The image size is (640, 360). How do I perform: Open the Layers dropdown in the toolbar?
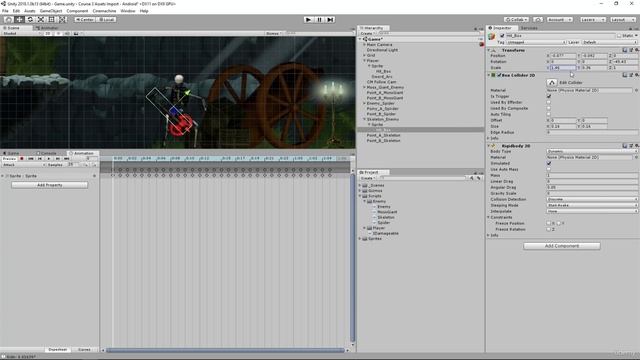tap(592, 20)
